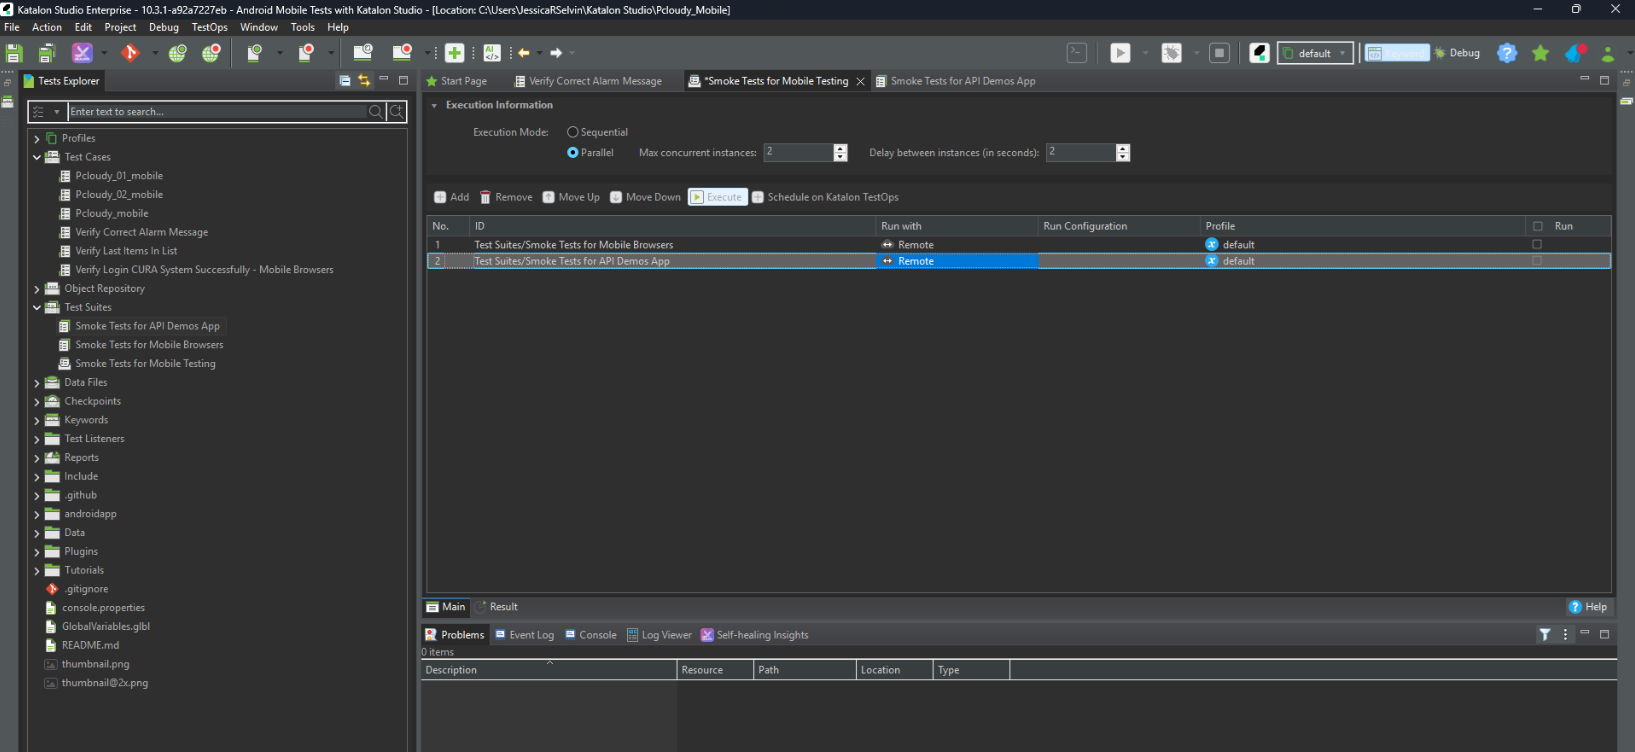Run the test with the play icon

(x=1120, y=53)
